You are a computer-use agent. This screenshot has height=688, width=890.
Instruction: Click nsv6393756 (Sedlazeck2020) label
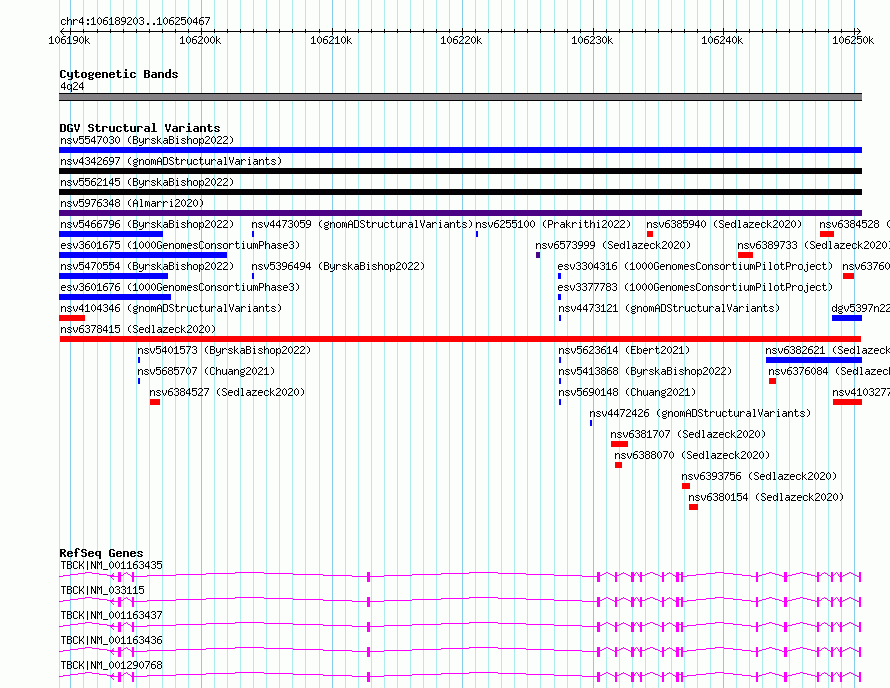759,476
